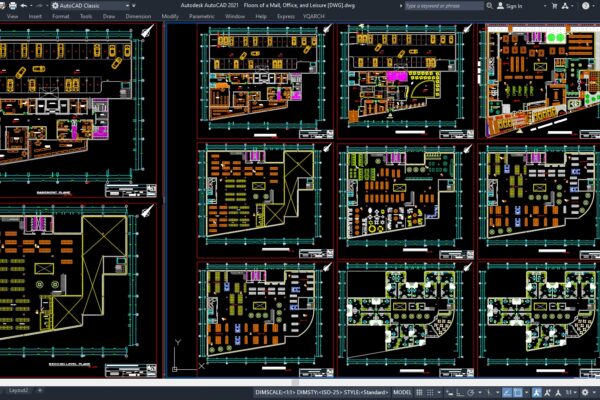
Task: Toggle snap mode dotted grid icon
Action: tap(430, 392)
